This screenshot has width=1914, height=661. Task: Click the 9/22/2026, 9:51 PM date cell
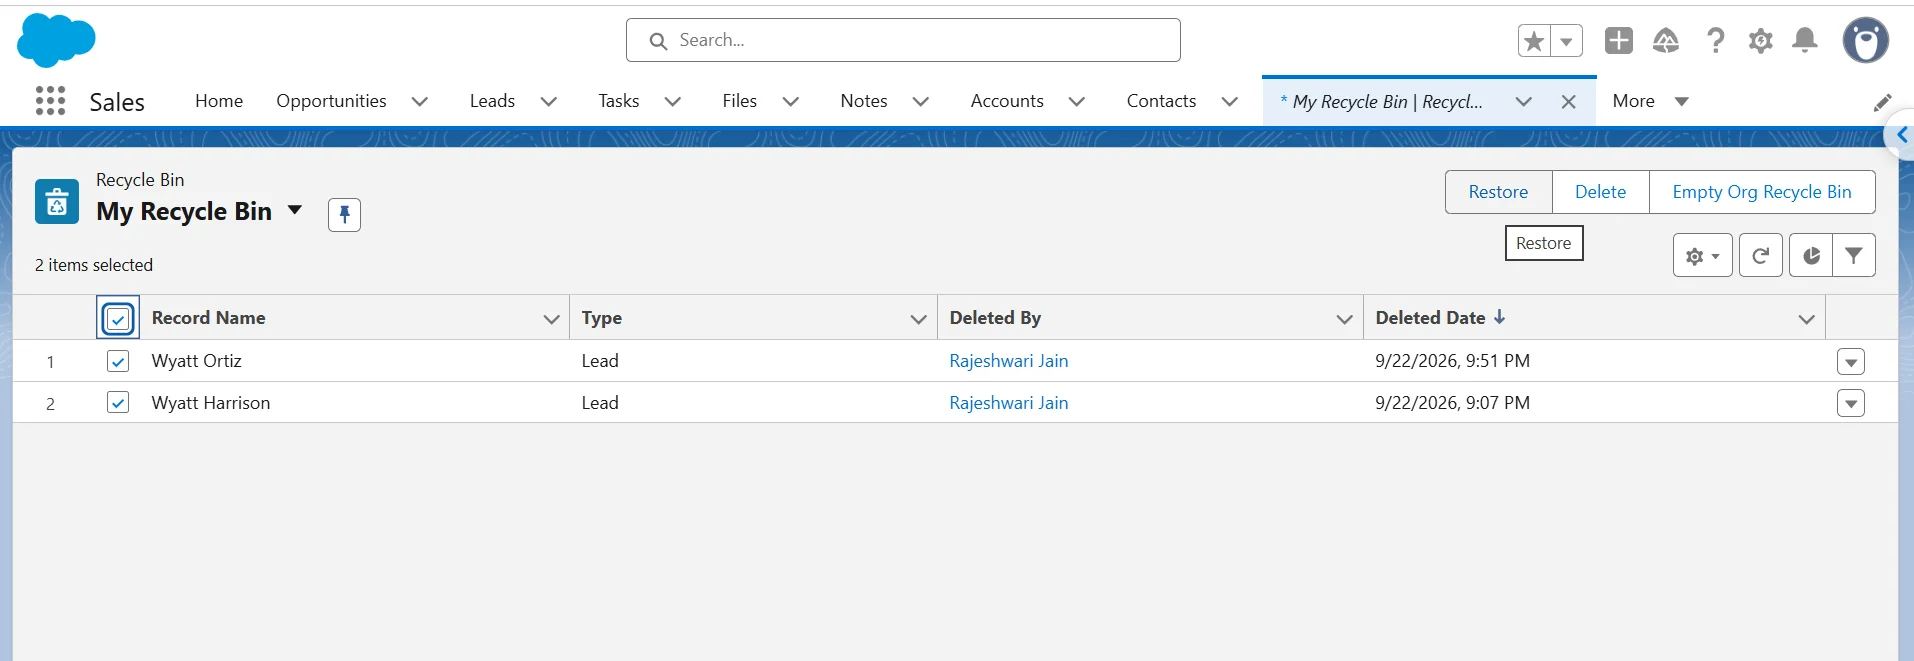[1452, 361]
